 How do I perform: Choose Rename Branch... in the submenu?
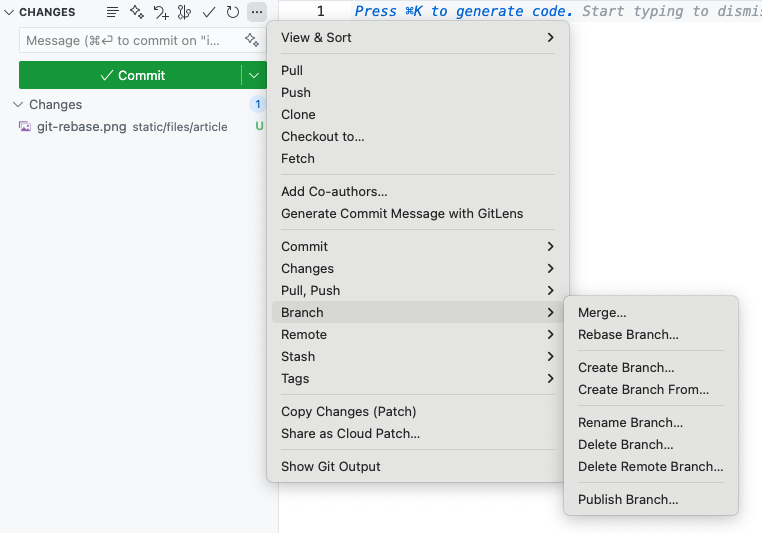[x=651, y=422]
